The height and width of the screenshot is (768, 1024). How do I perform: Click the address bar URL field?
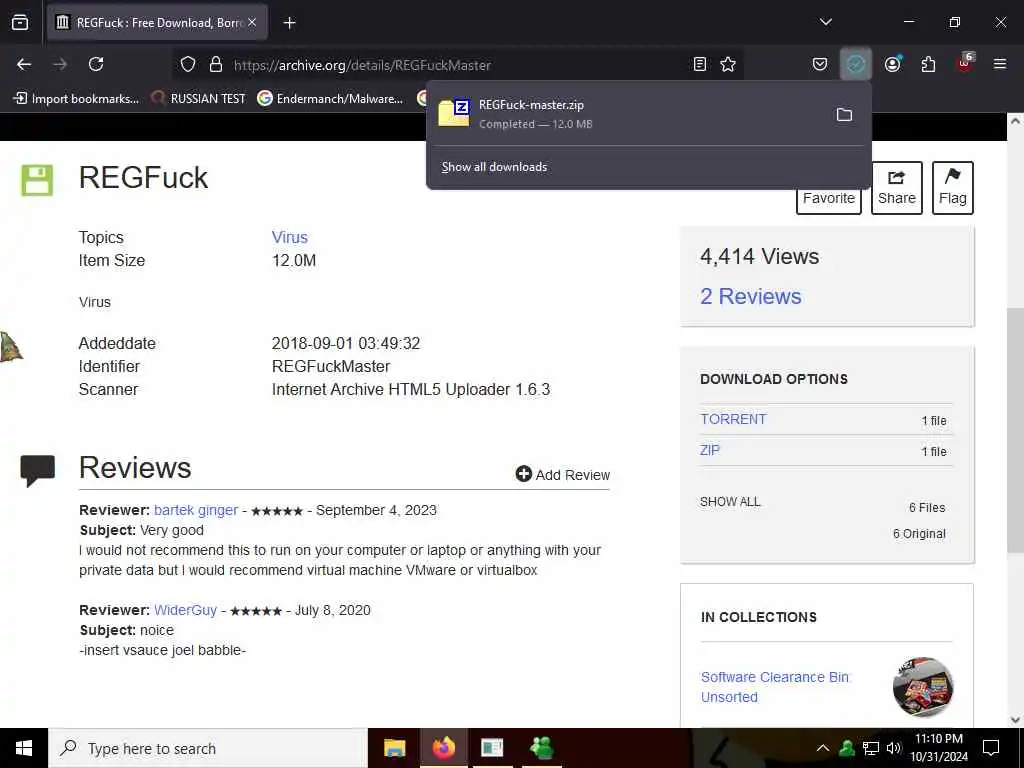(x=457, y=65)
